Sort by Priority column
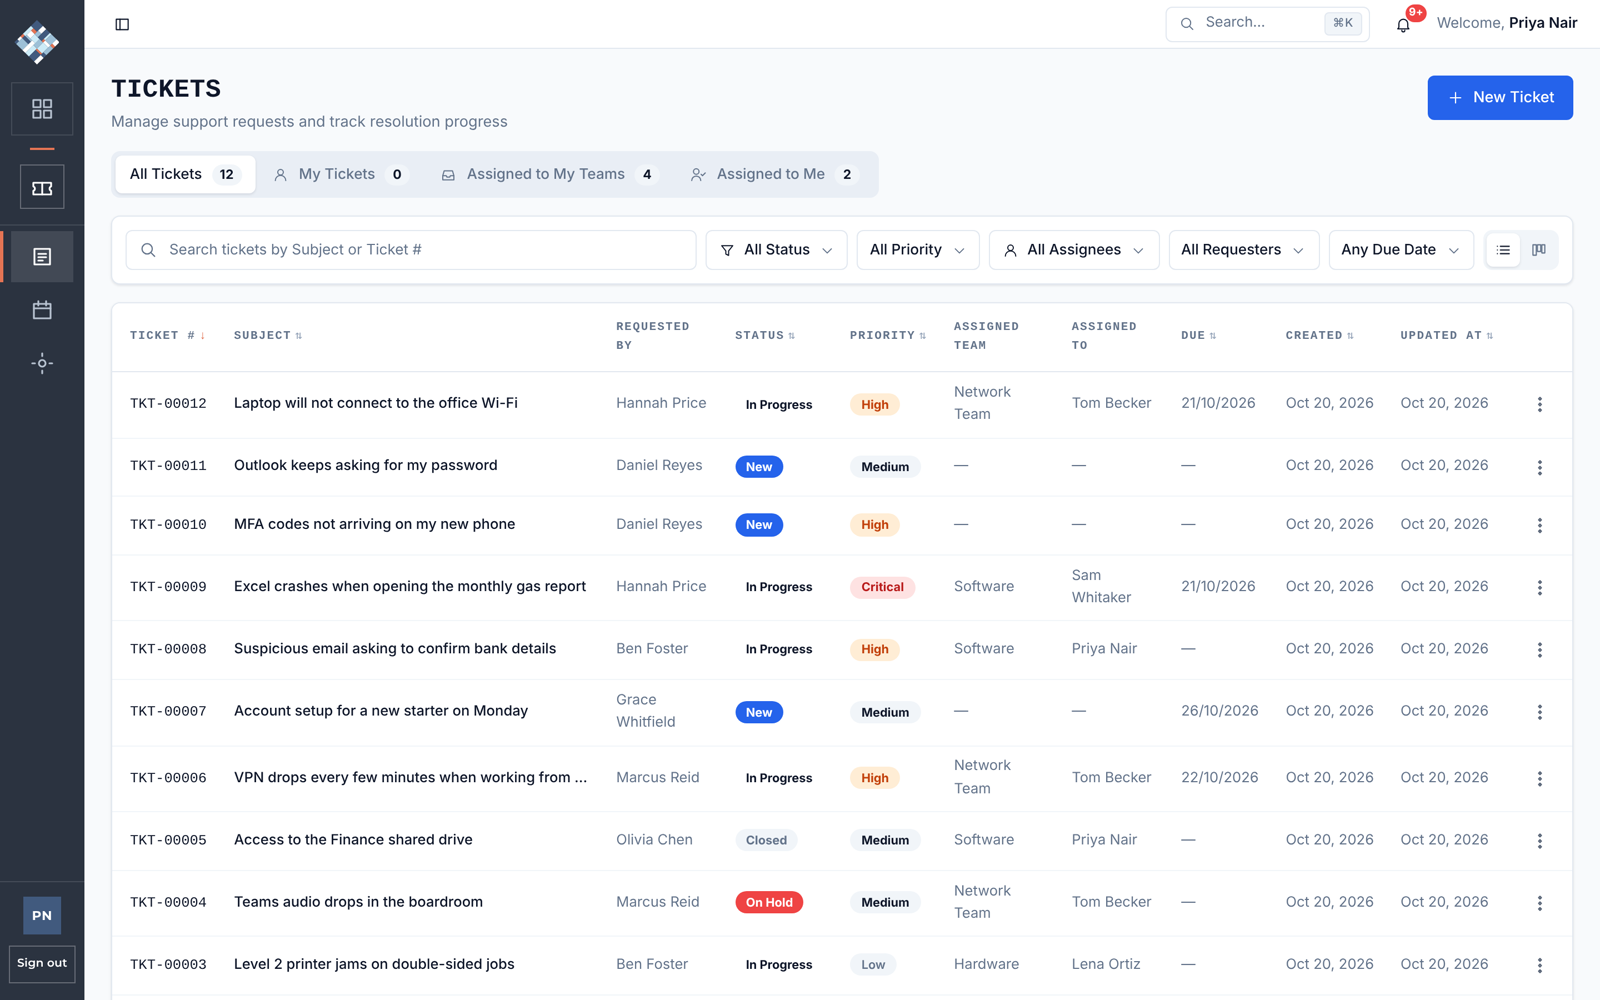Image resolution: width=1600 pixels, height=1000 pixels. coord(888,336)
